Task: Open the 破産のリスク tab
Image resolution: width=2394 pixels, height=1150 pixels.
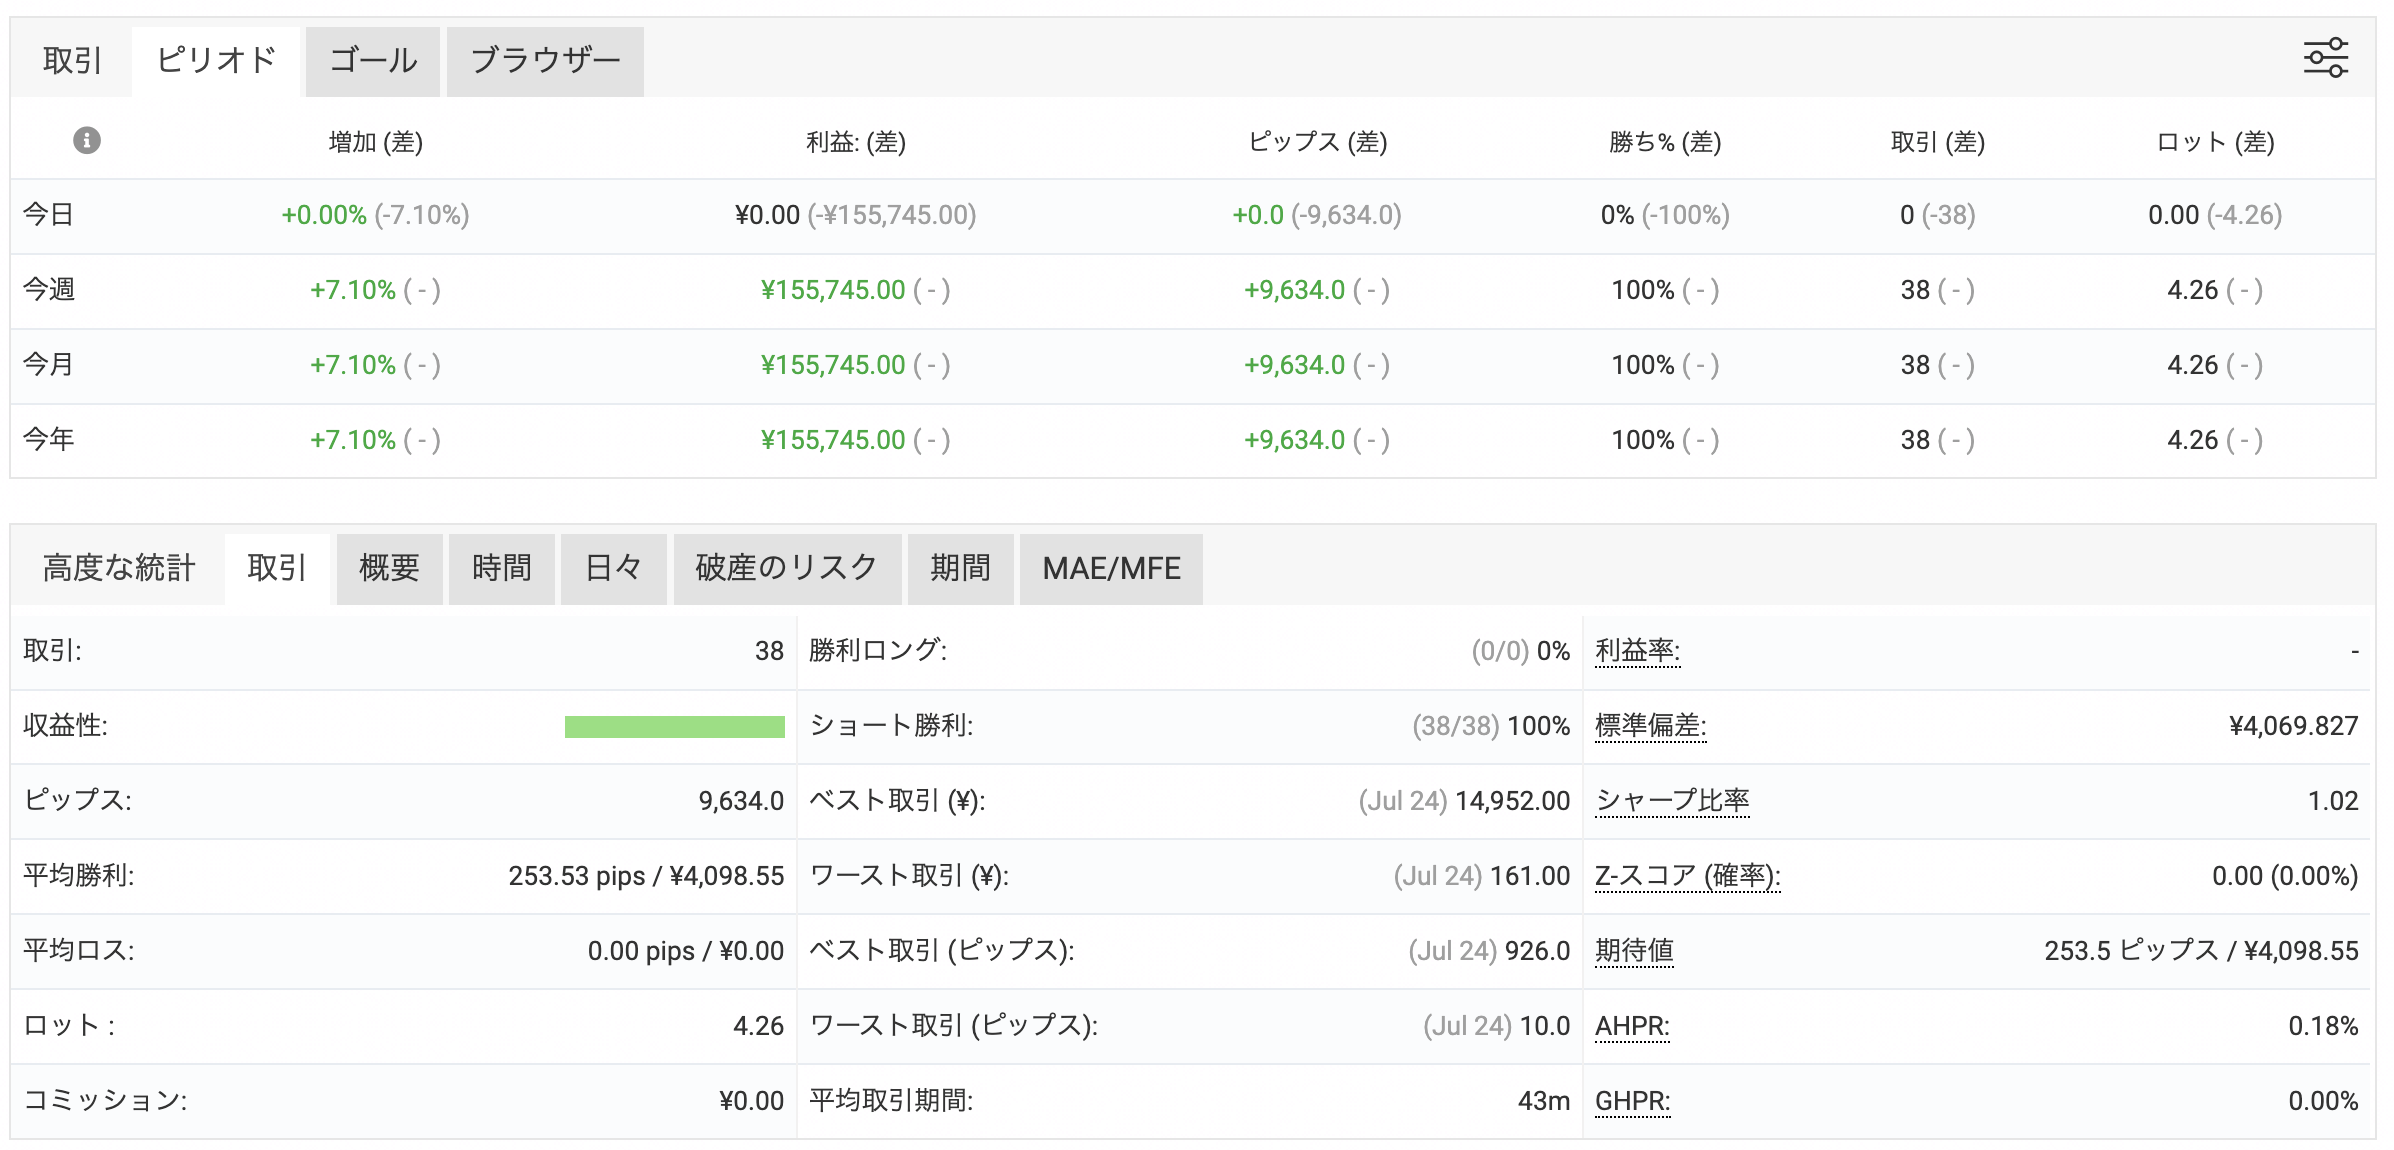Action: pyautogui.click(x=786, y=568)
